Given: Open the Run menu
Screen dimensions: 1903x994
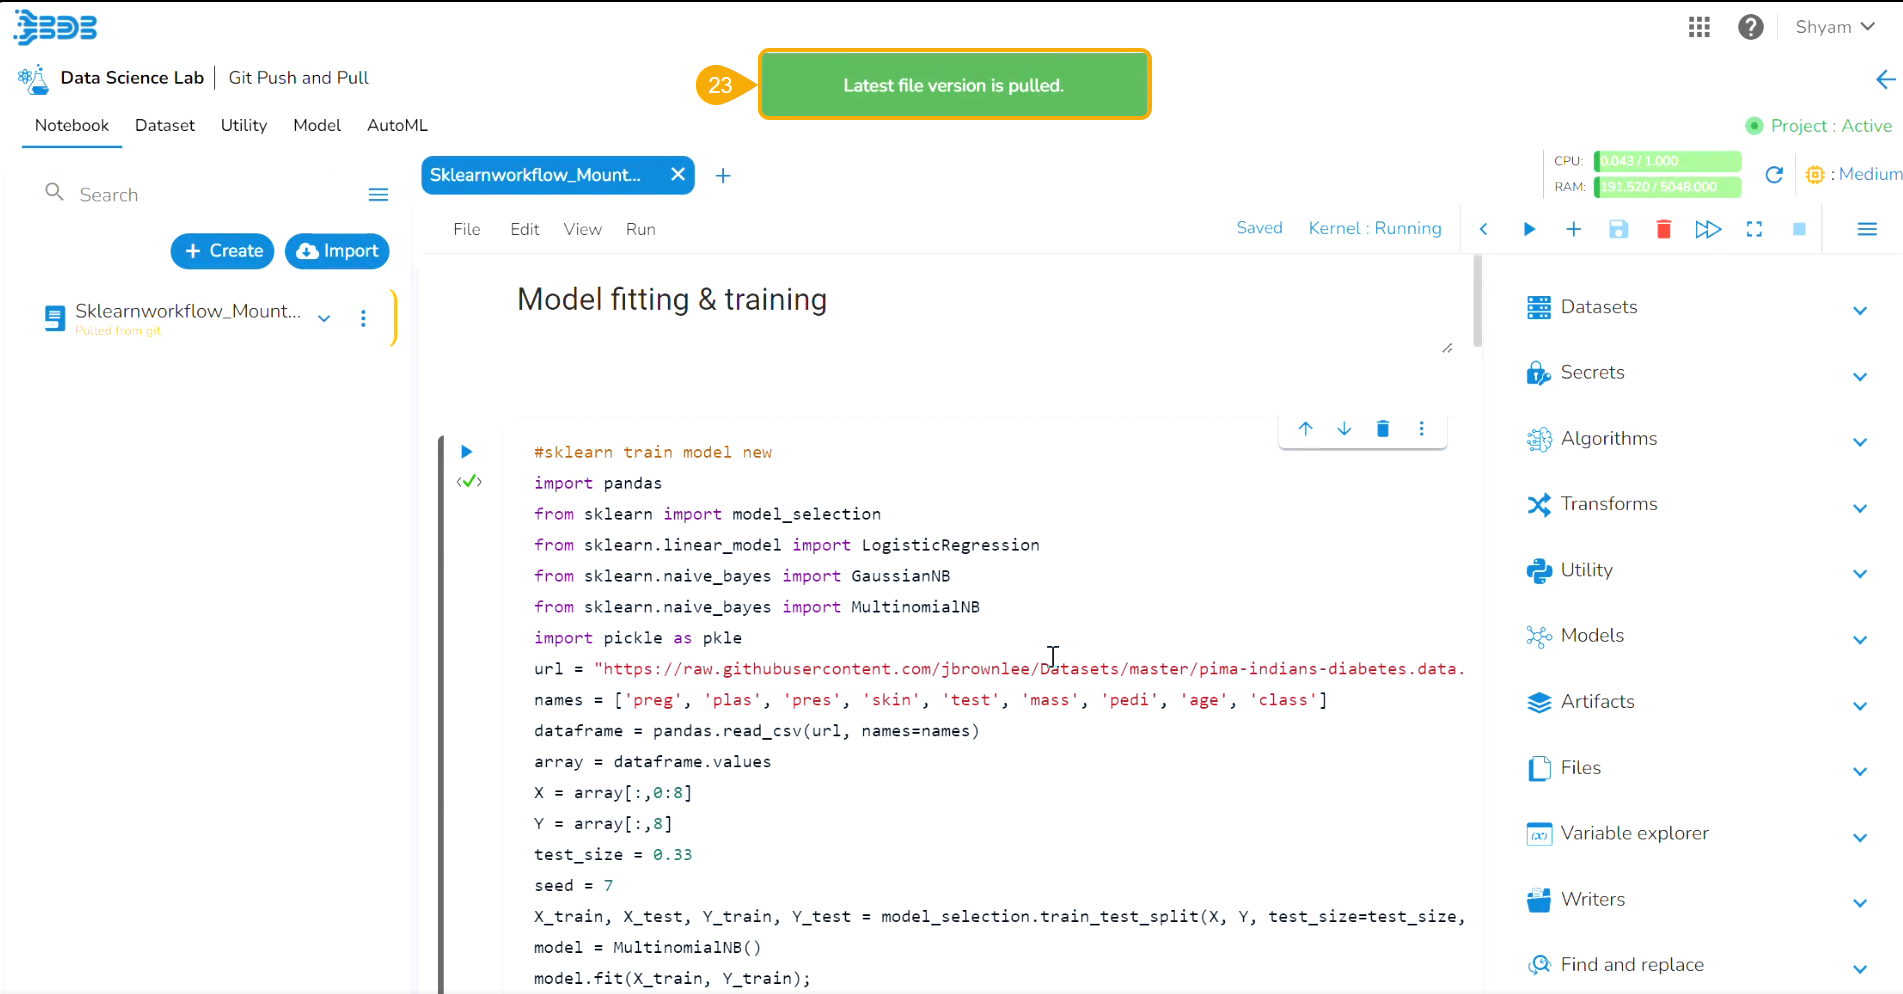Looking at the screenshot, I should 640,229.
